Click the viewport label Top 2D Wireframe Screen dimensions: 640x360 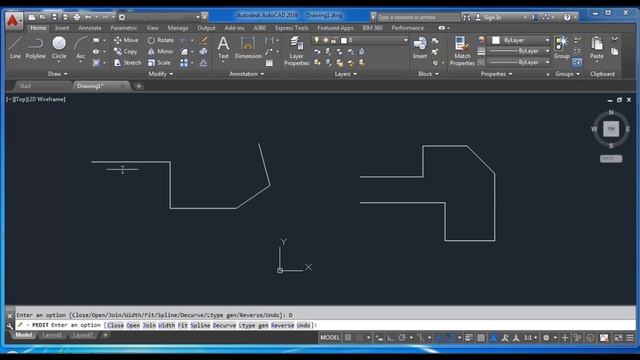tap(36, 99)
